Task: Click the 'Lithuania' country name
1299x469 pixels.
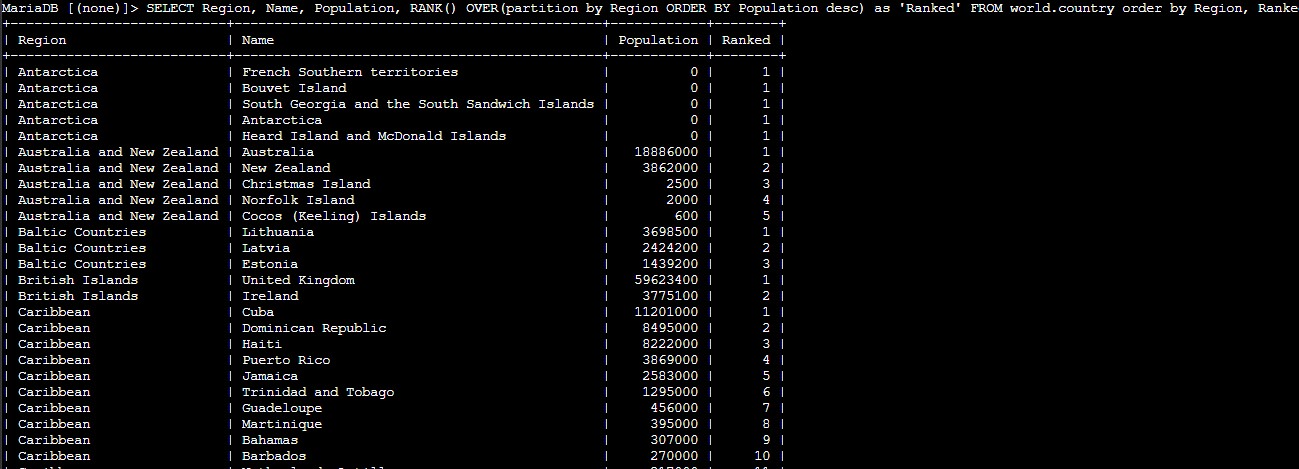Action: [278, 232]
